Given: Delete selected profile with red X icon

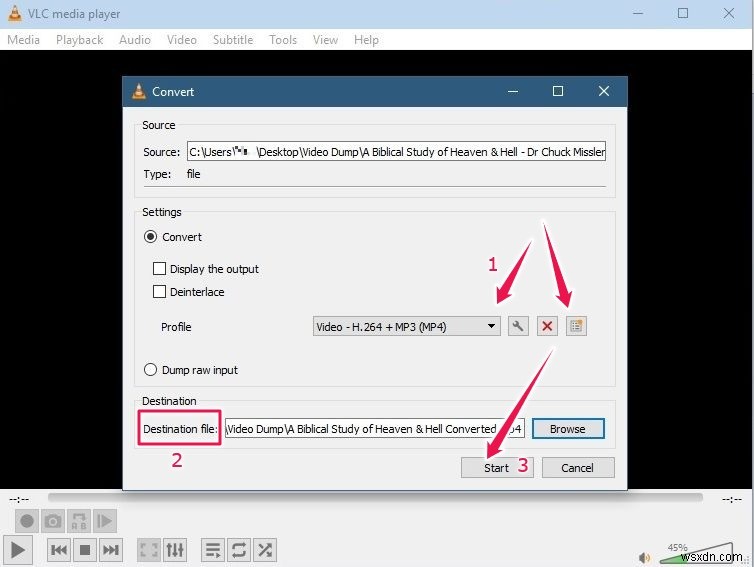Looking at the screenshot, I should (547, 326).
